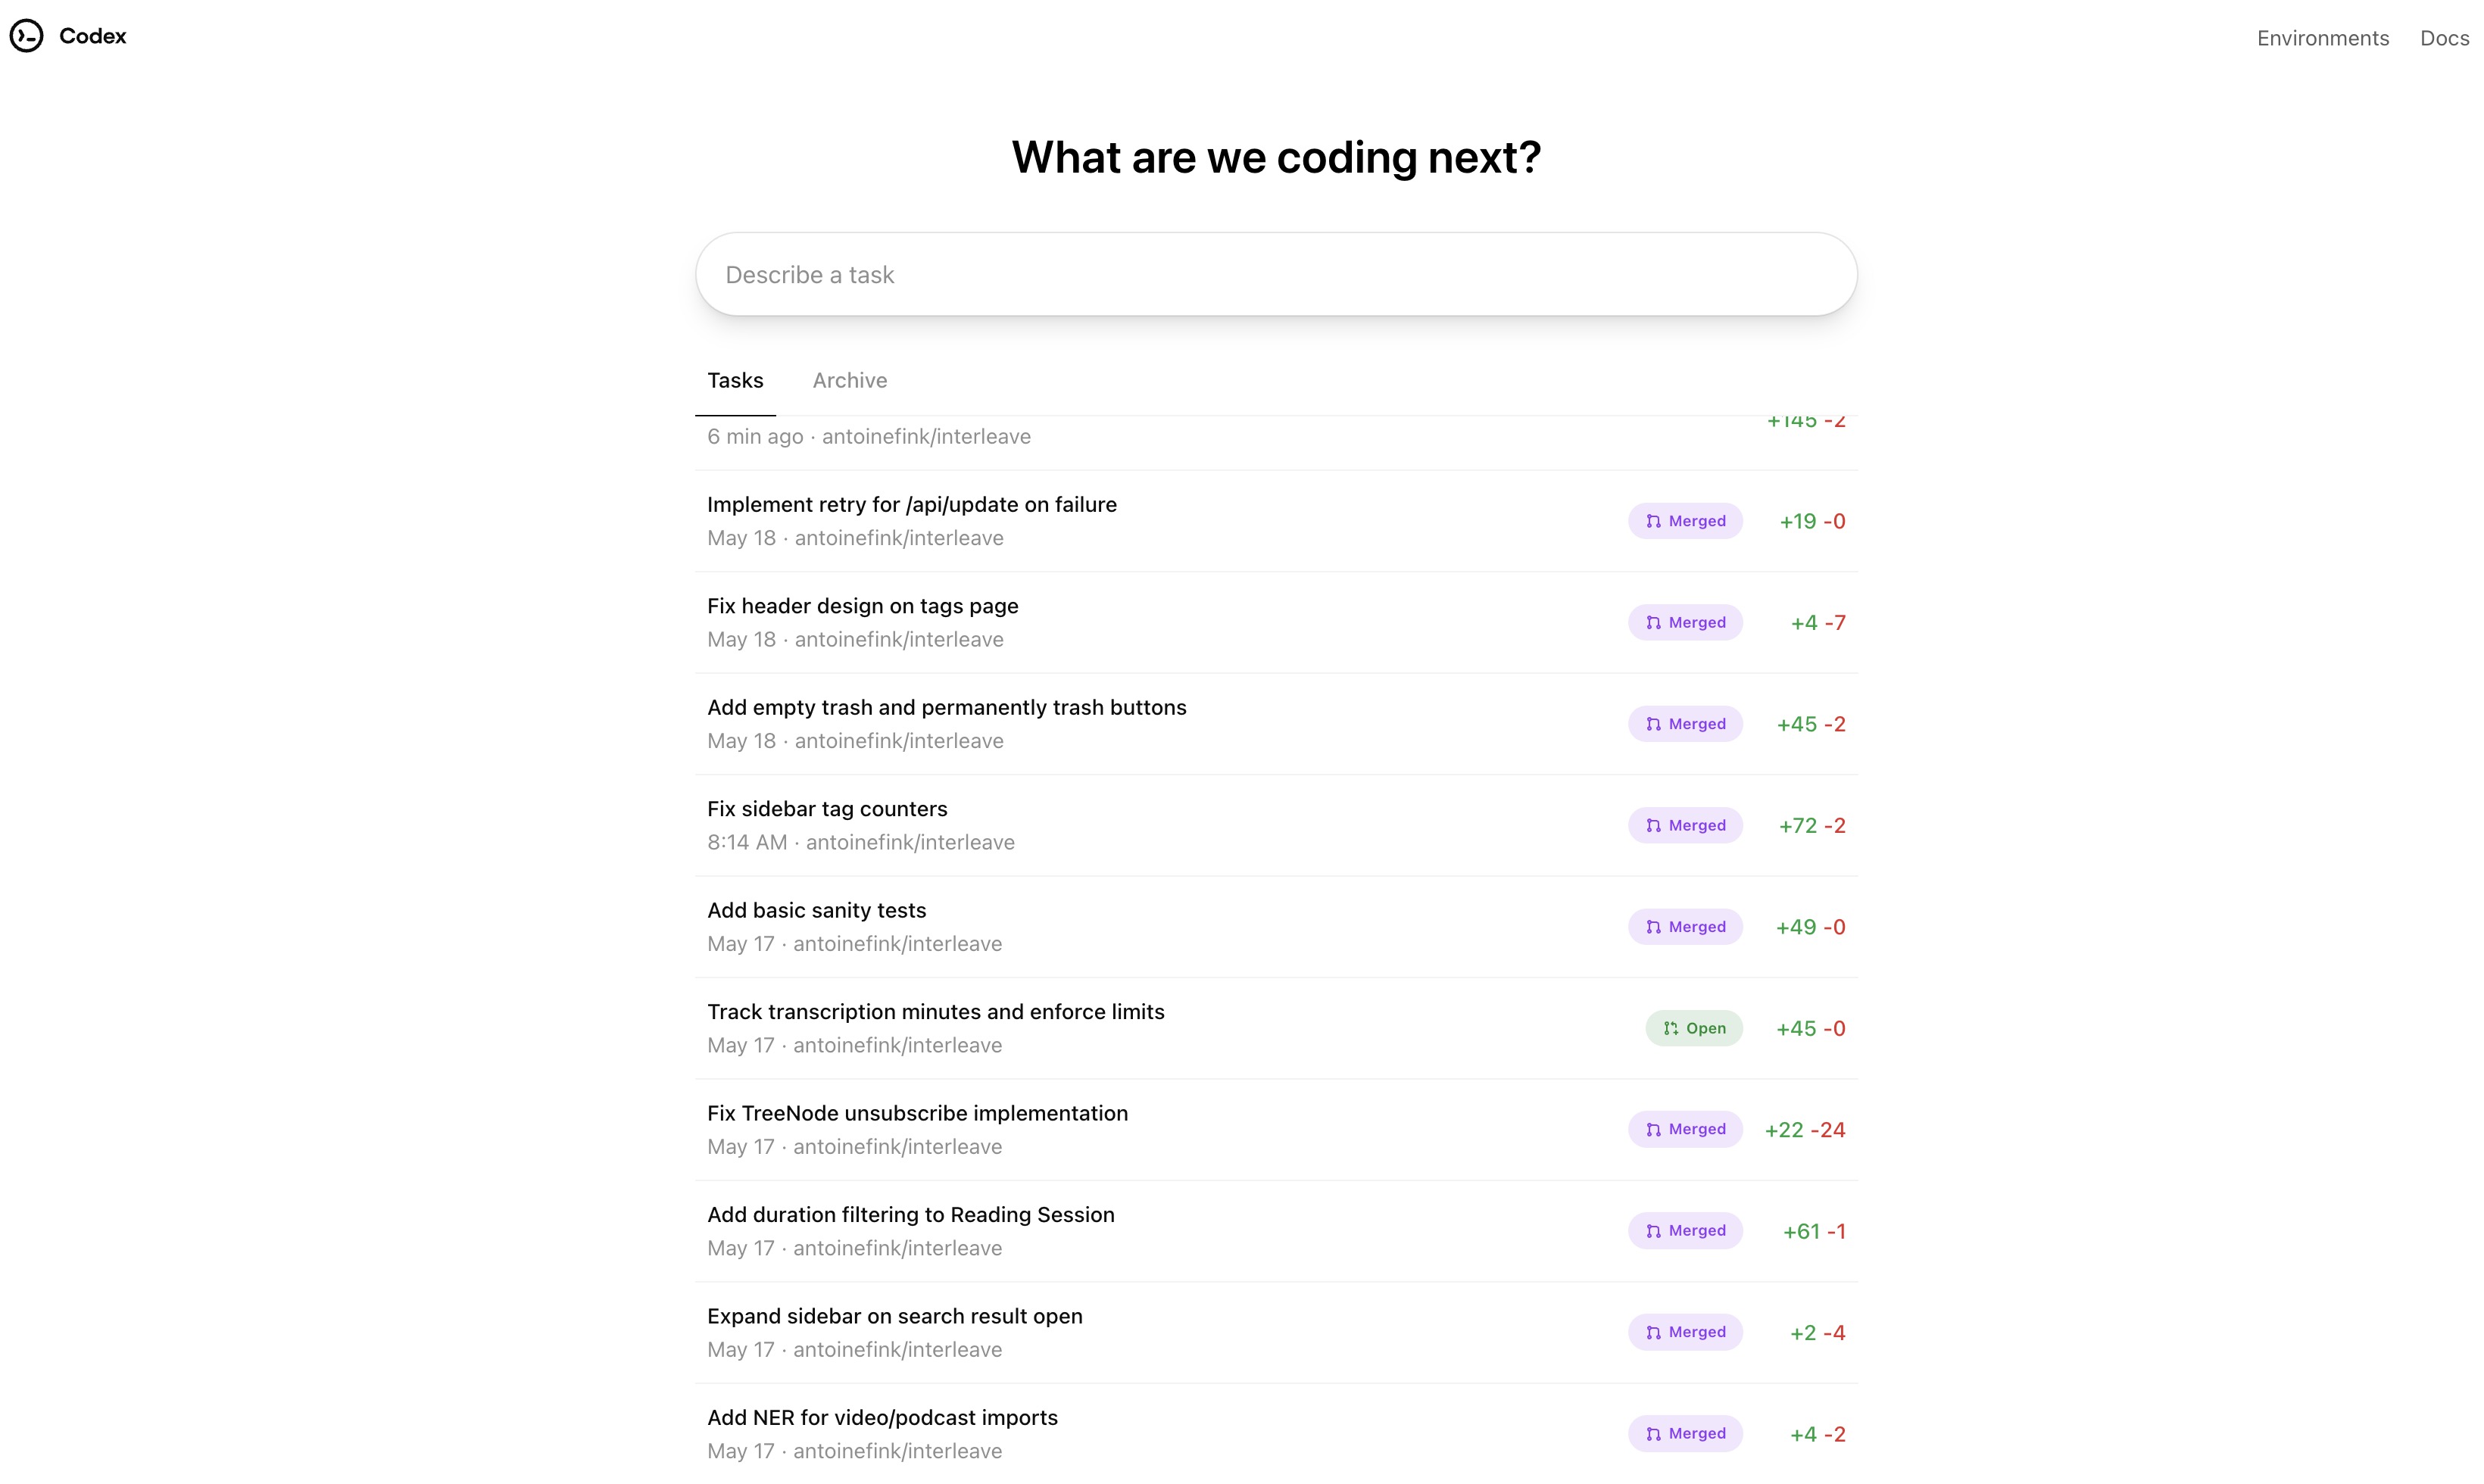Click Open badge on transcription minutes task

[x=1694, y=1028]
